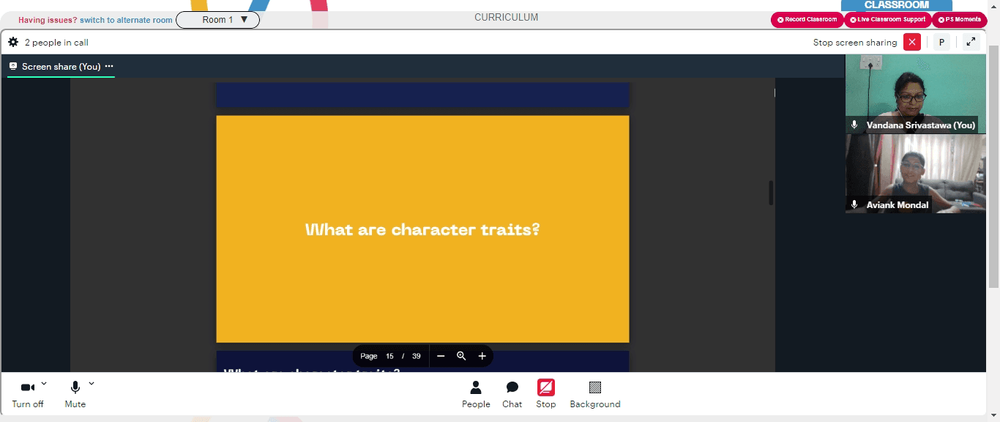
Task: Mute the microphone
Action: tap(75, 395)
